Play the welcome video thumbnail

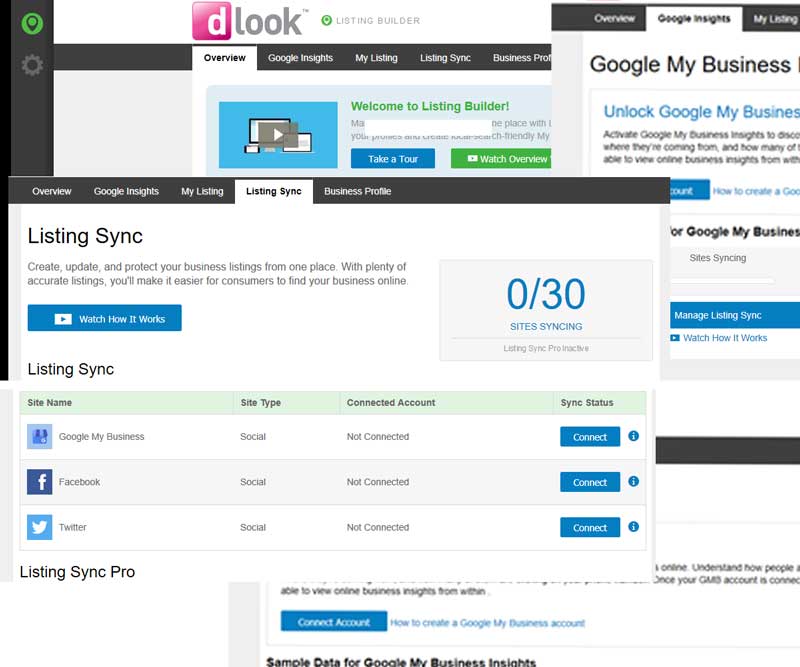tap(278, 135)
